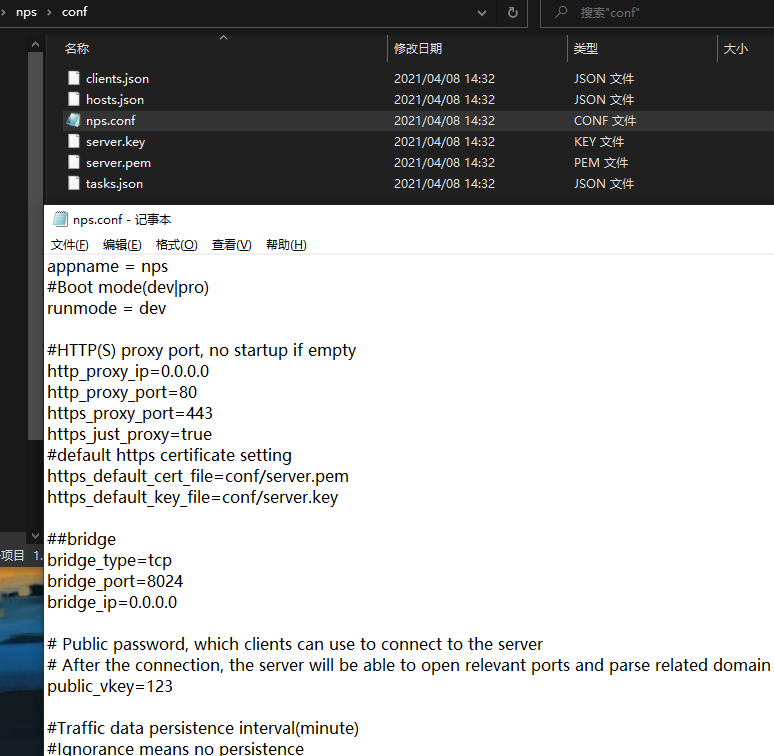Click the nps.conf notepad file icon
Screen dimensions: 774x756
74,120
